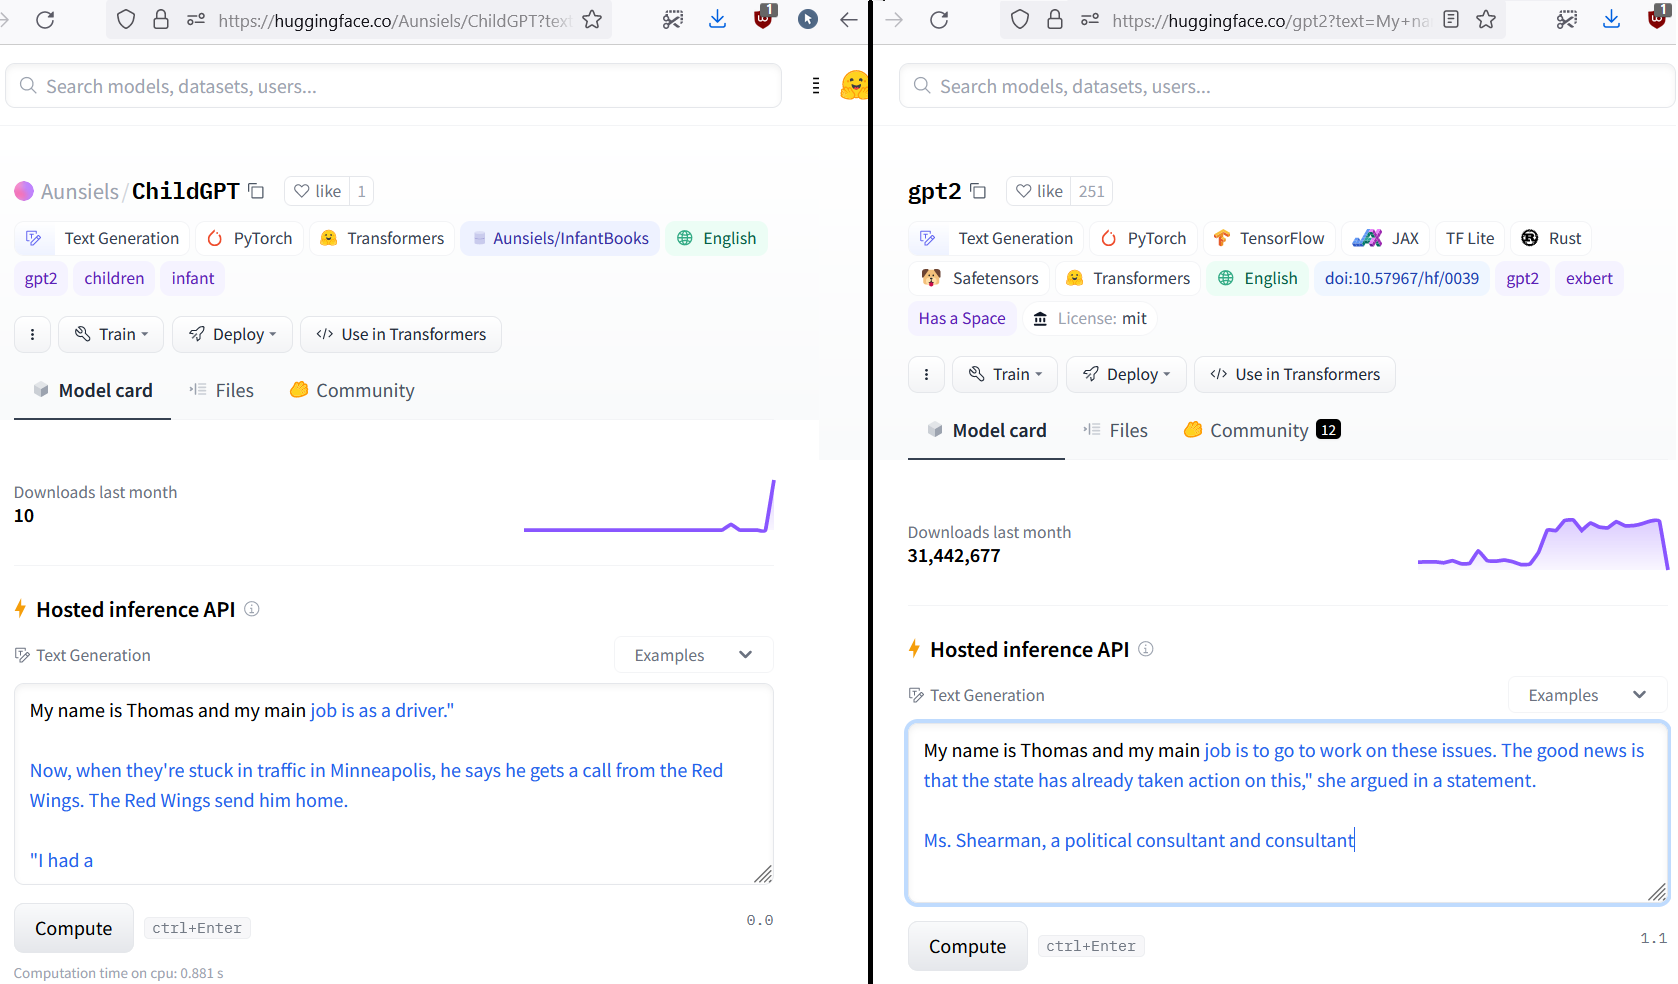Screen dimensions: 1678x984
Task: Click padlock site security icon in left window
Action: (161, 19)
